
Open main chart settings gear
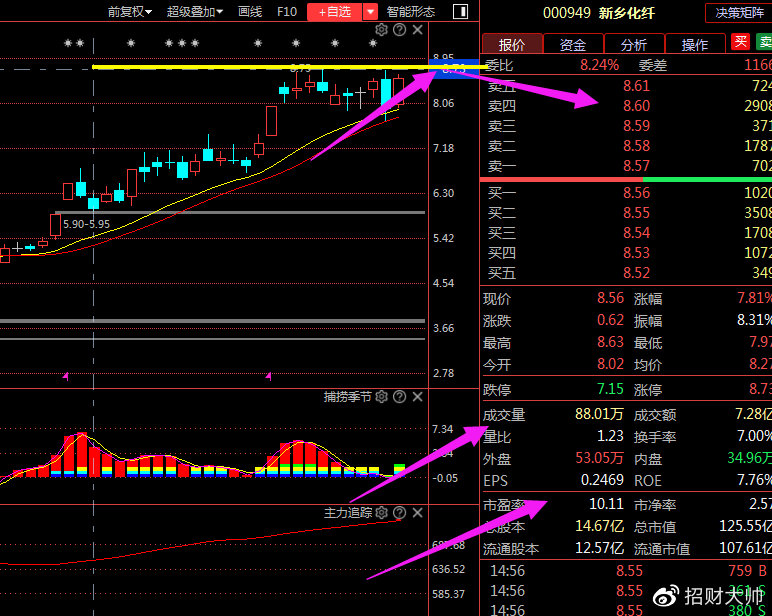pyautogui.click(x=381, y=30)
